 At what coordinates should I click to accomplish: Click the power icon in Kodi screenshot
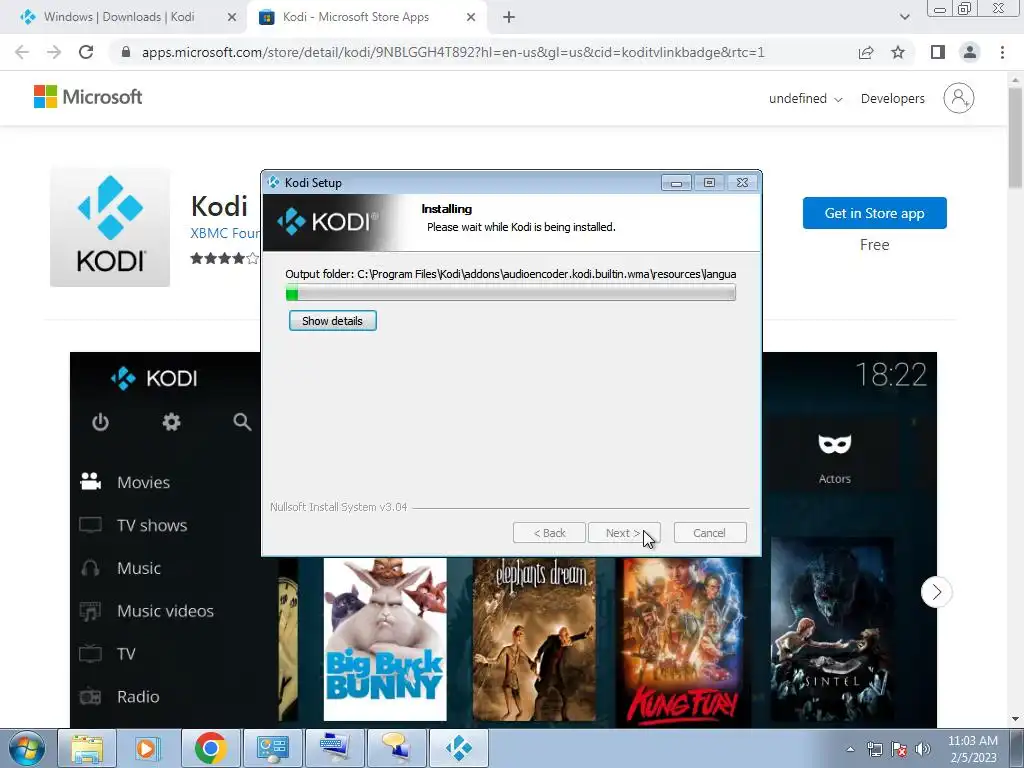pos(100,423)
